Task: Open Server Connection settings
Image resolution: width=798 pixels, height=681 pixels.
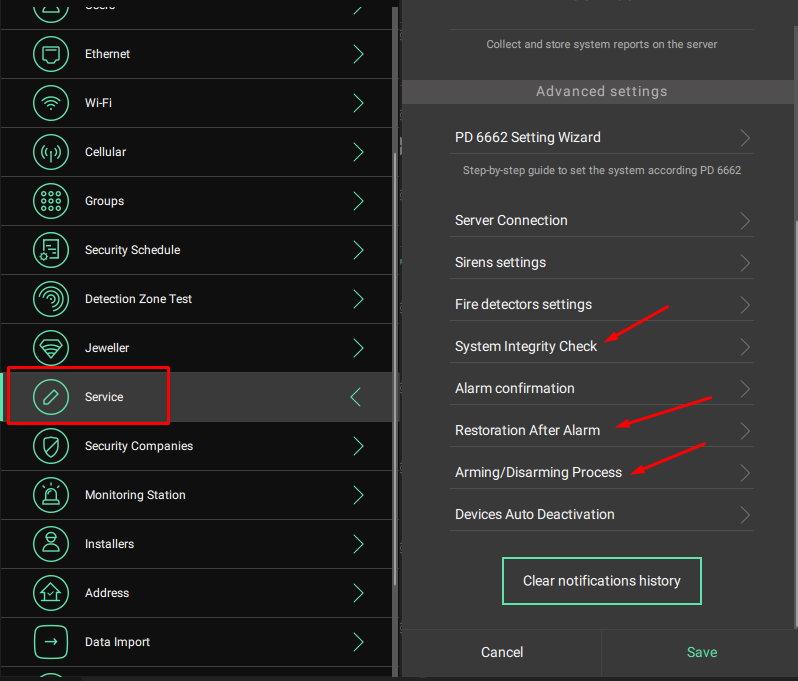Action: point(602,220)
